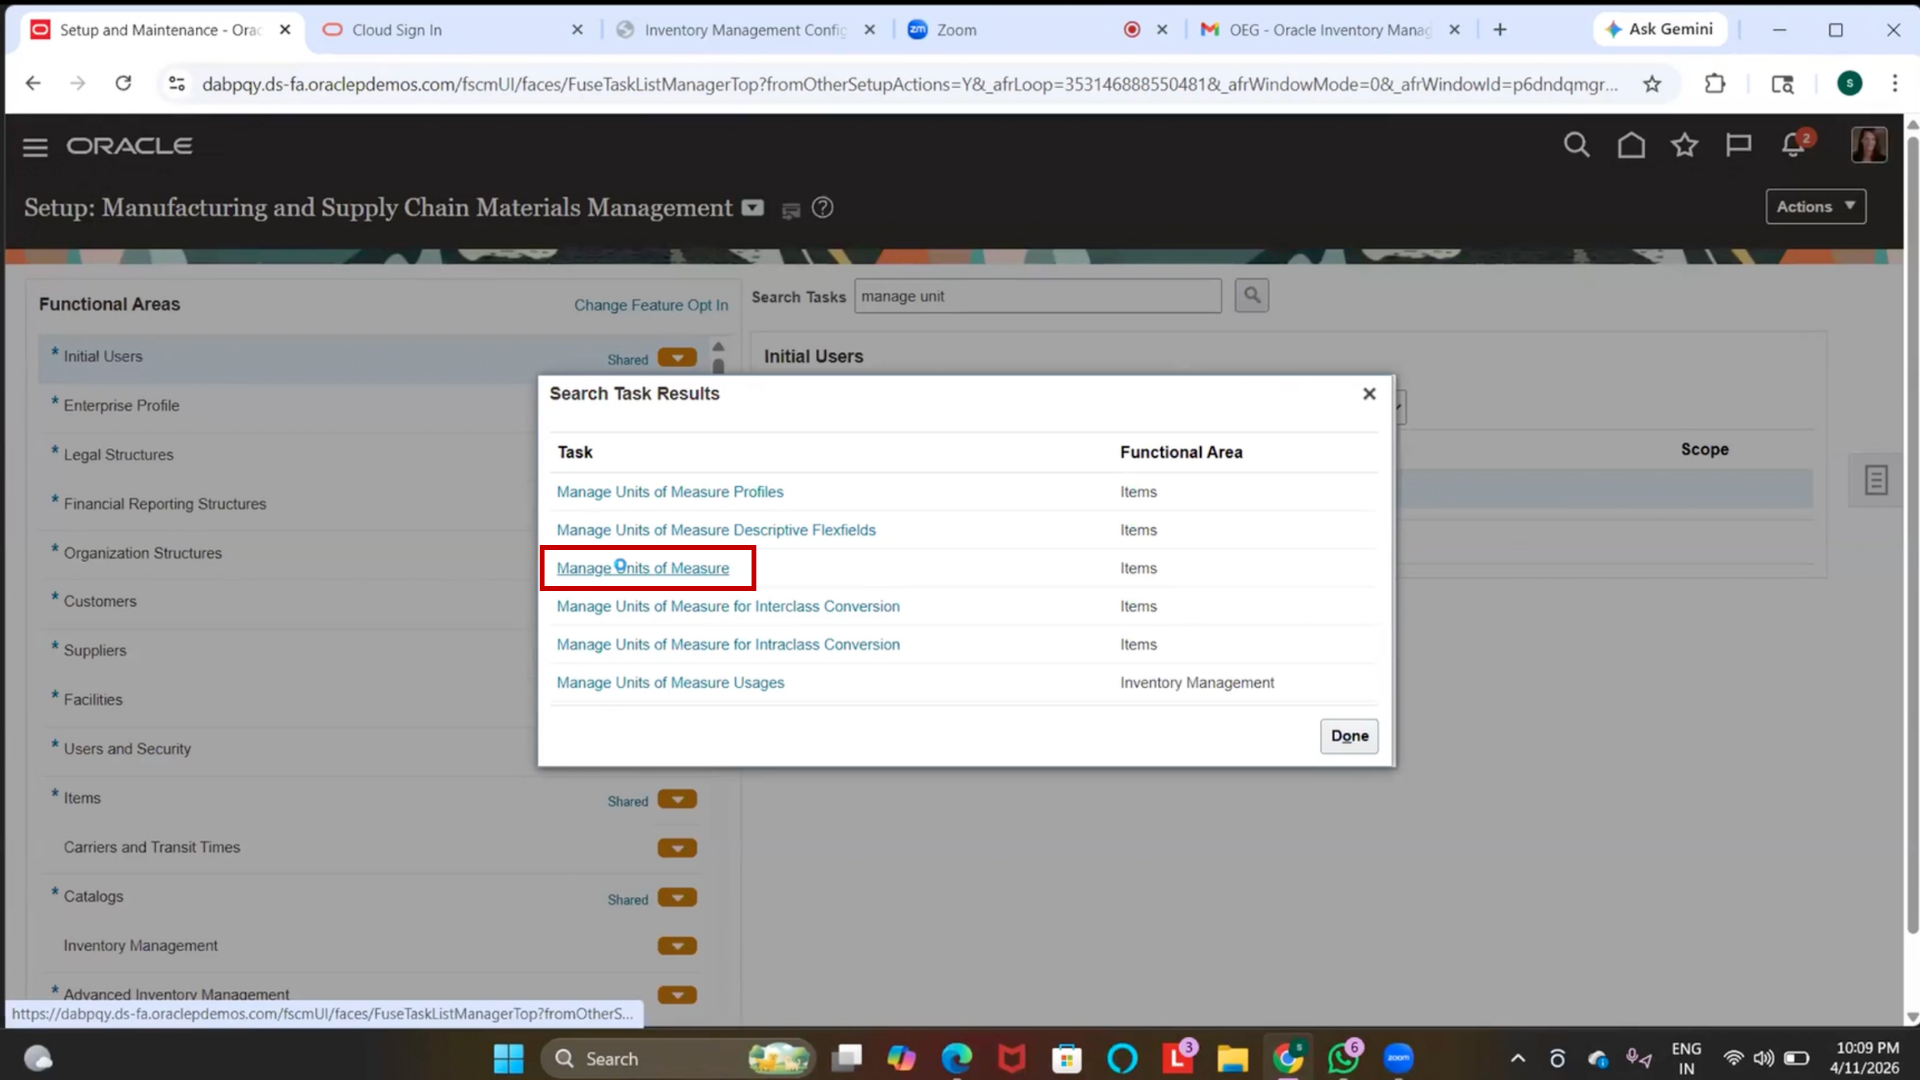Click the Oracle logo

(x=129, y=146)
